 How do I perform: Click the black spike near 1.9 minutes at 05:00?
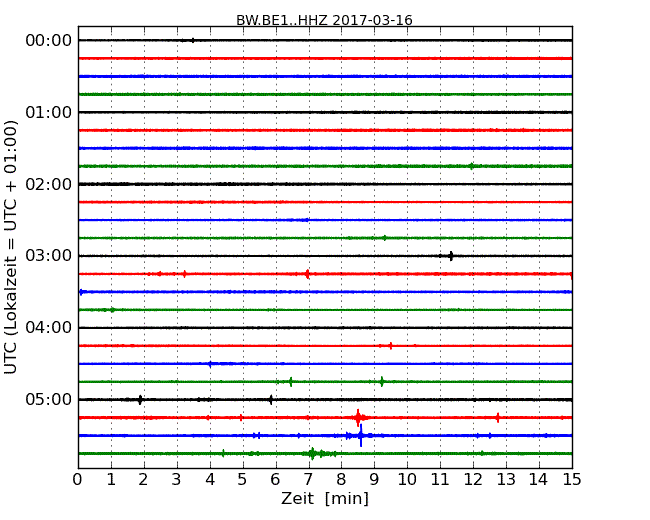click(140, 400)
